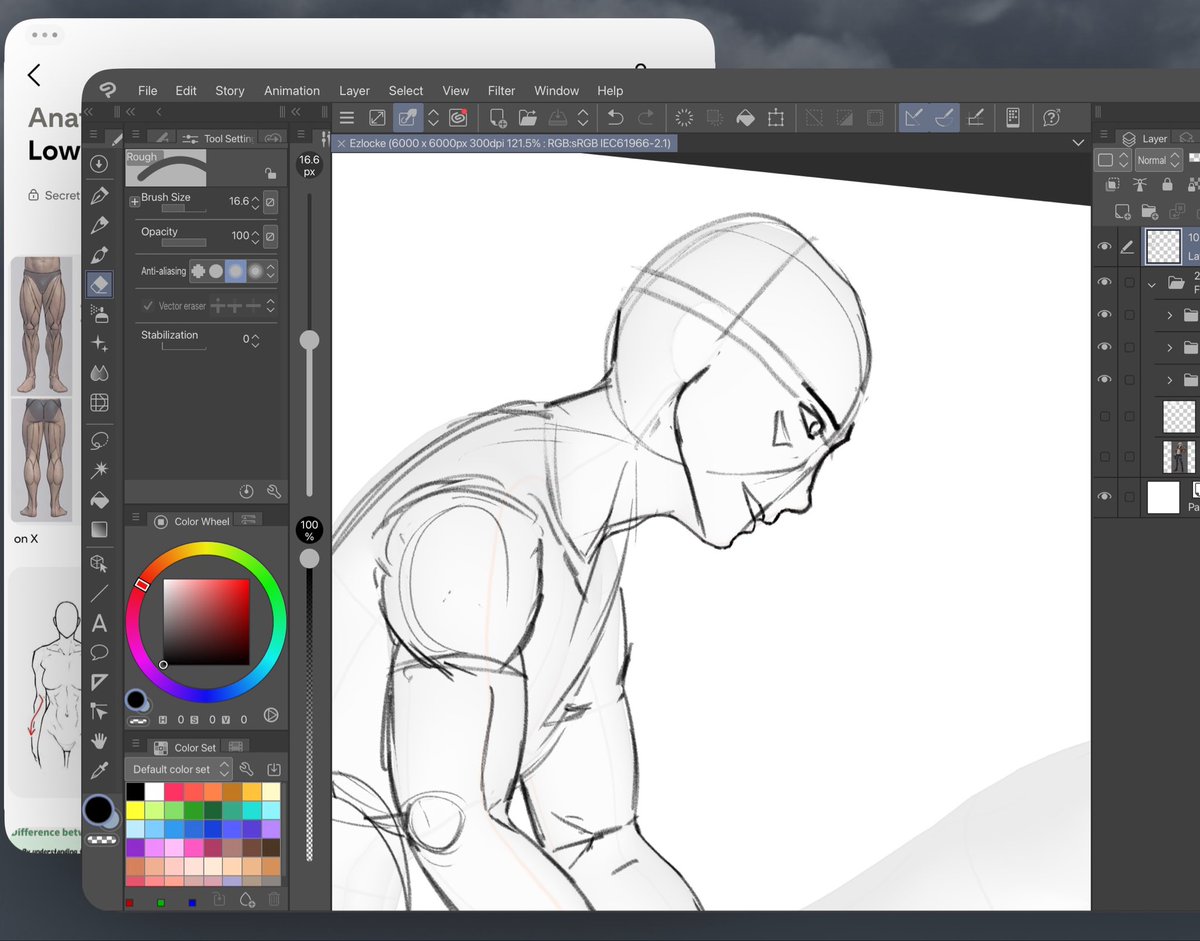
Task: Select the Eraser tool in the toolbar
Action: pos(99,285)
